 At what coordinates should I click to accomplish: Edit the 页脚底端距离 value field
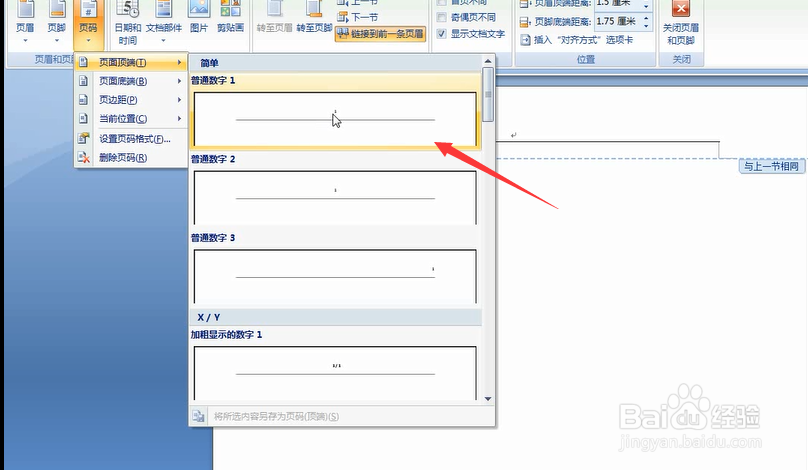click(x=617, y=21)
